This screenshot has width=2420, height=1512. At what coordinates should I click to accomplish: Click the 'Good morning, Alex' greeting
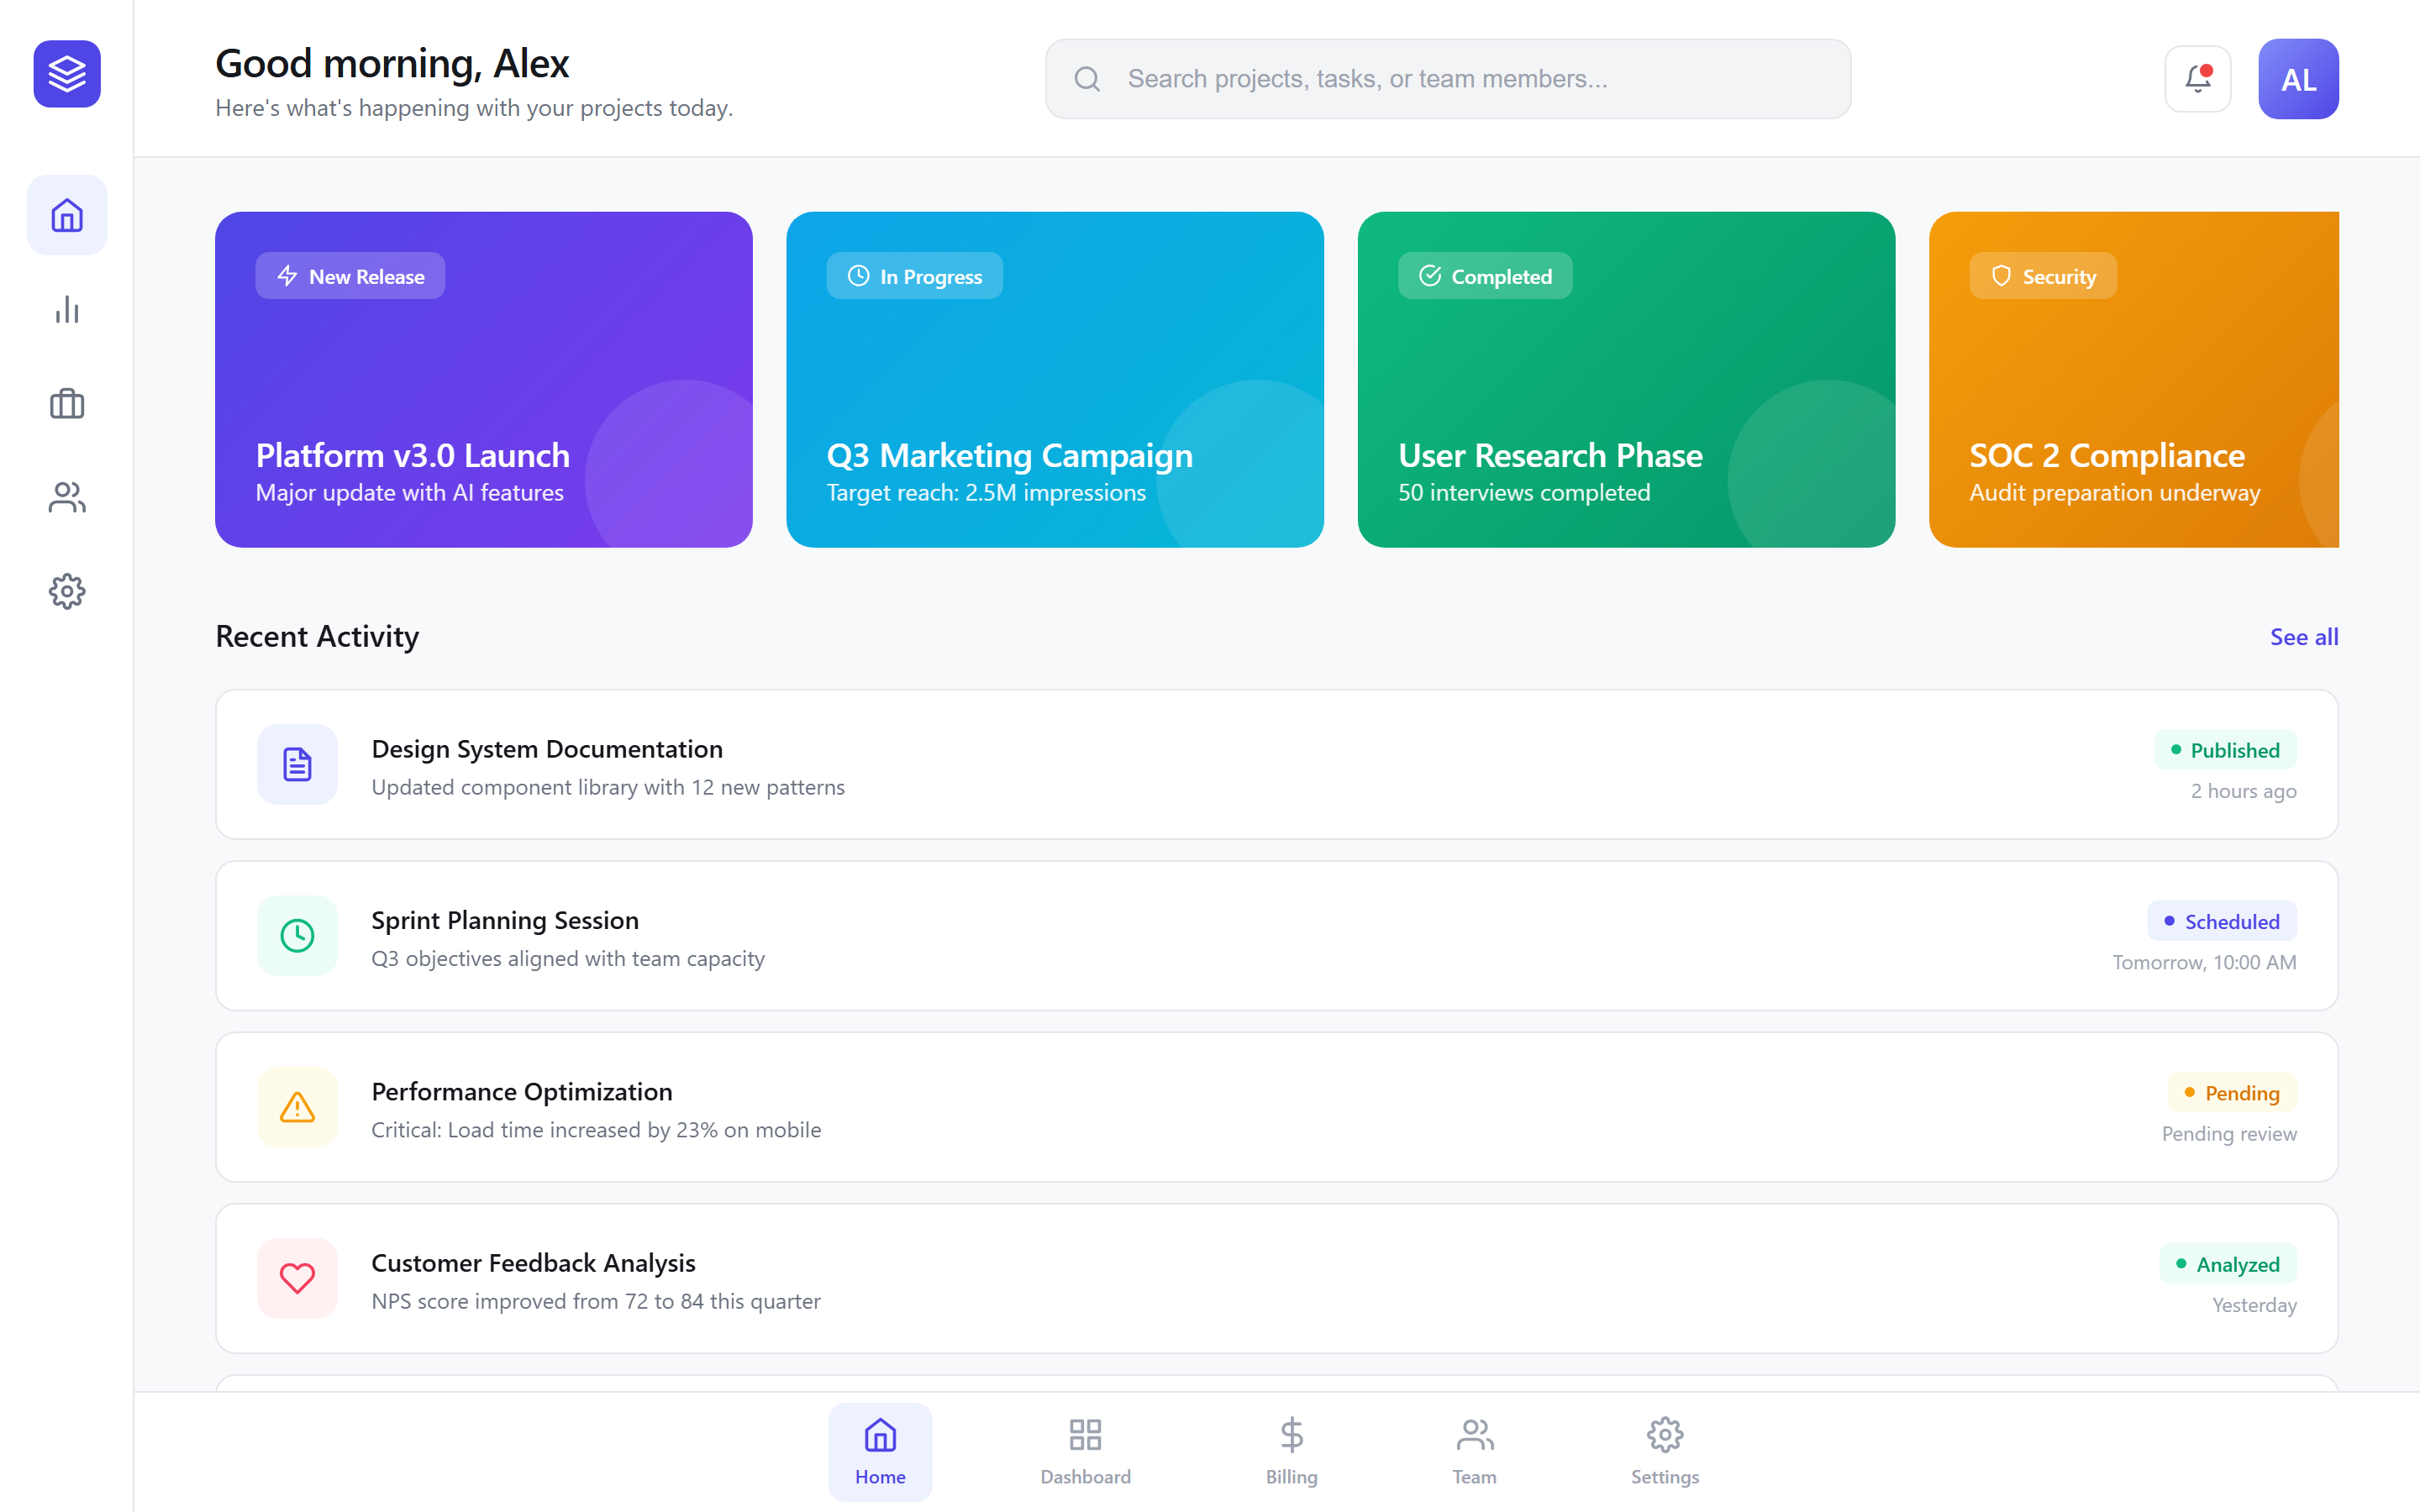pyautogui.click(x=392, y=64)
